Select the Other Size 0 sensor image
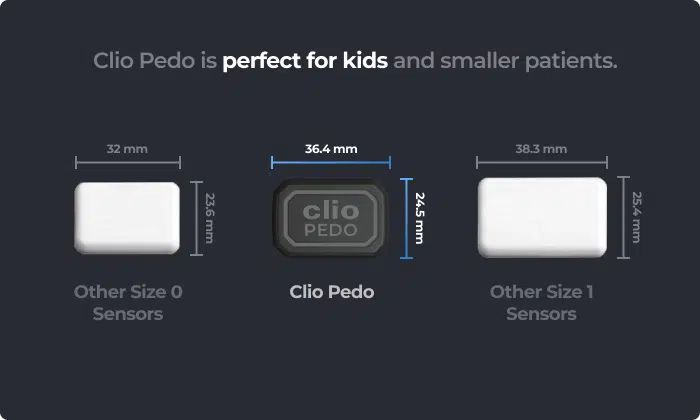Viewport: 700px width, 420px height. click(127, 218)
